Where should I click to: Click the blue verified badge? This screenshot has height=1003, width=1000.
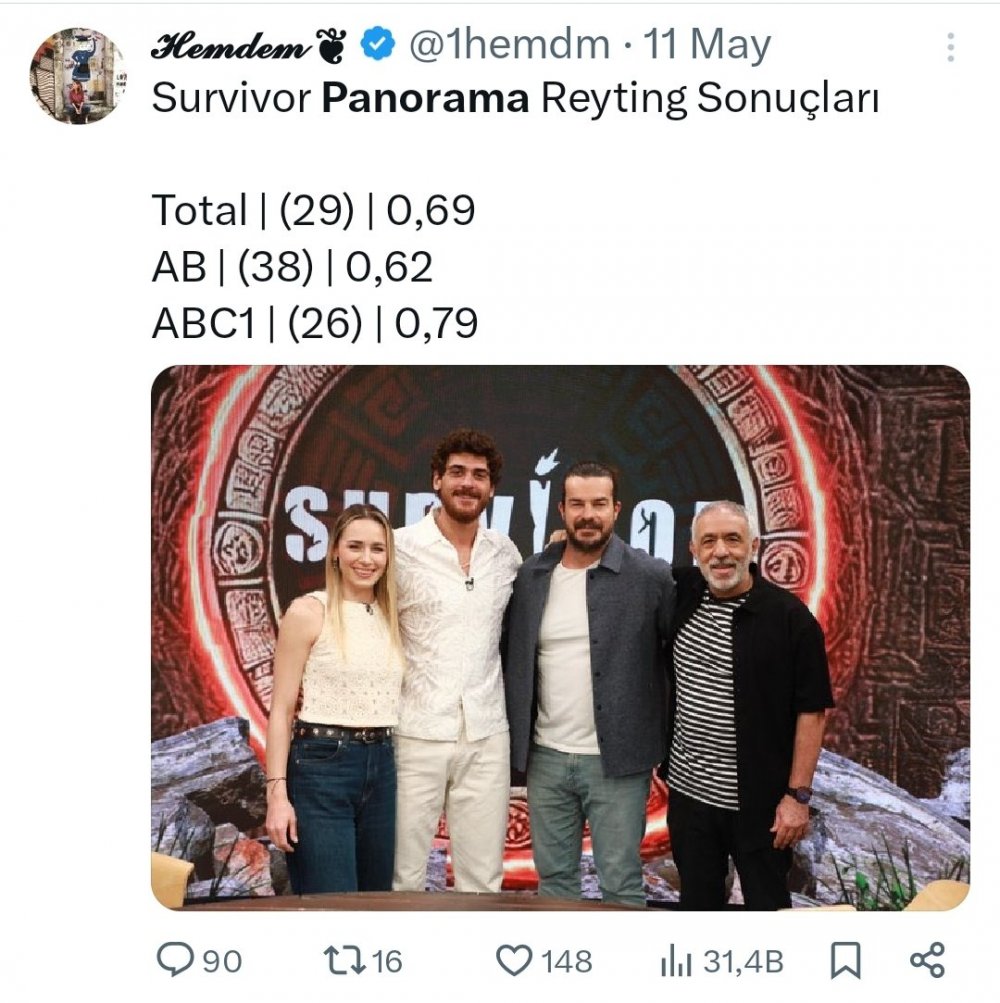pos(377,45)
